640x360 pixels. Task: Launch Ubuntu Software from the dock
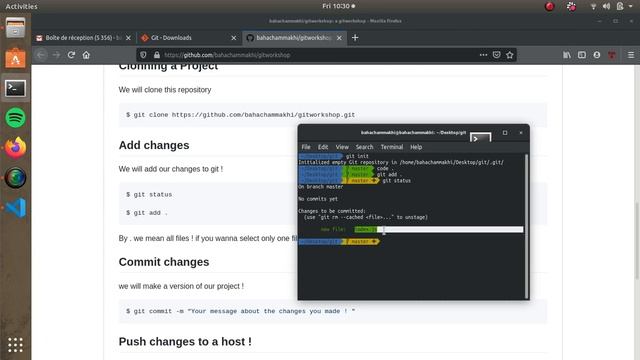pyautogui.click(x=16, y=58)
